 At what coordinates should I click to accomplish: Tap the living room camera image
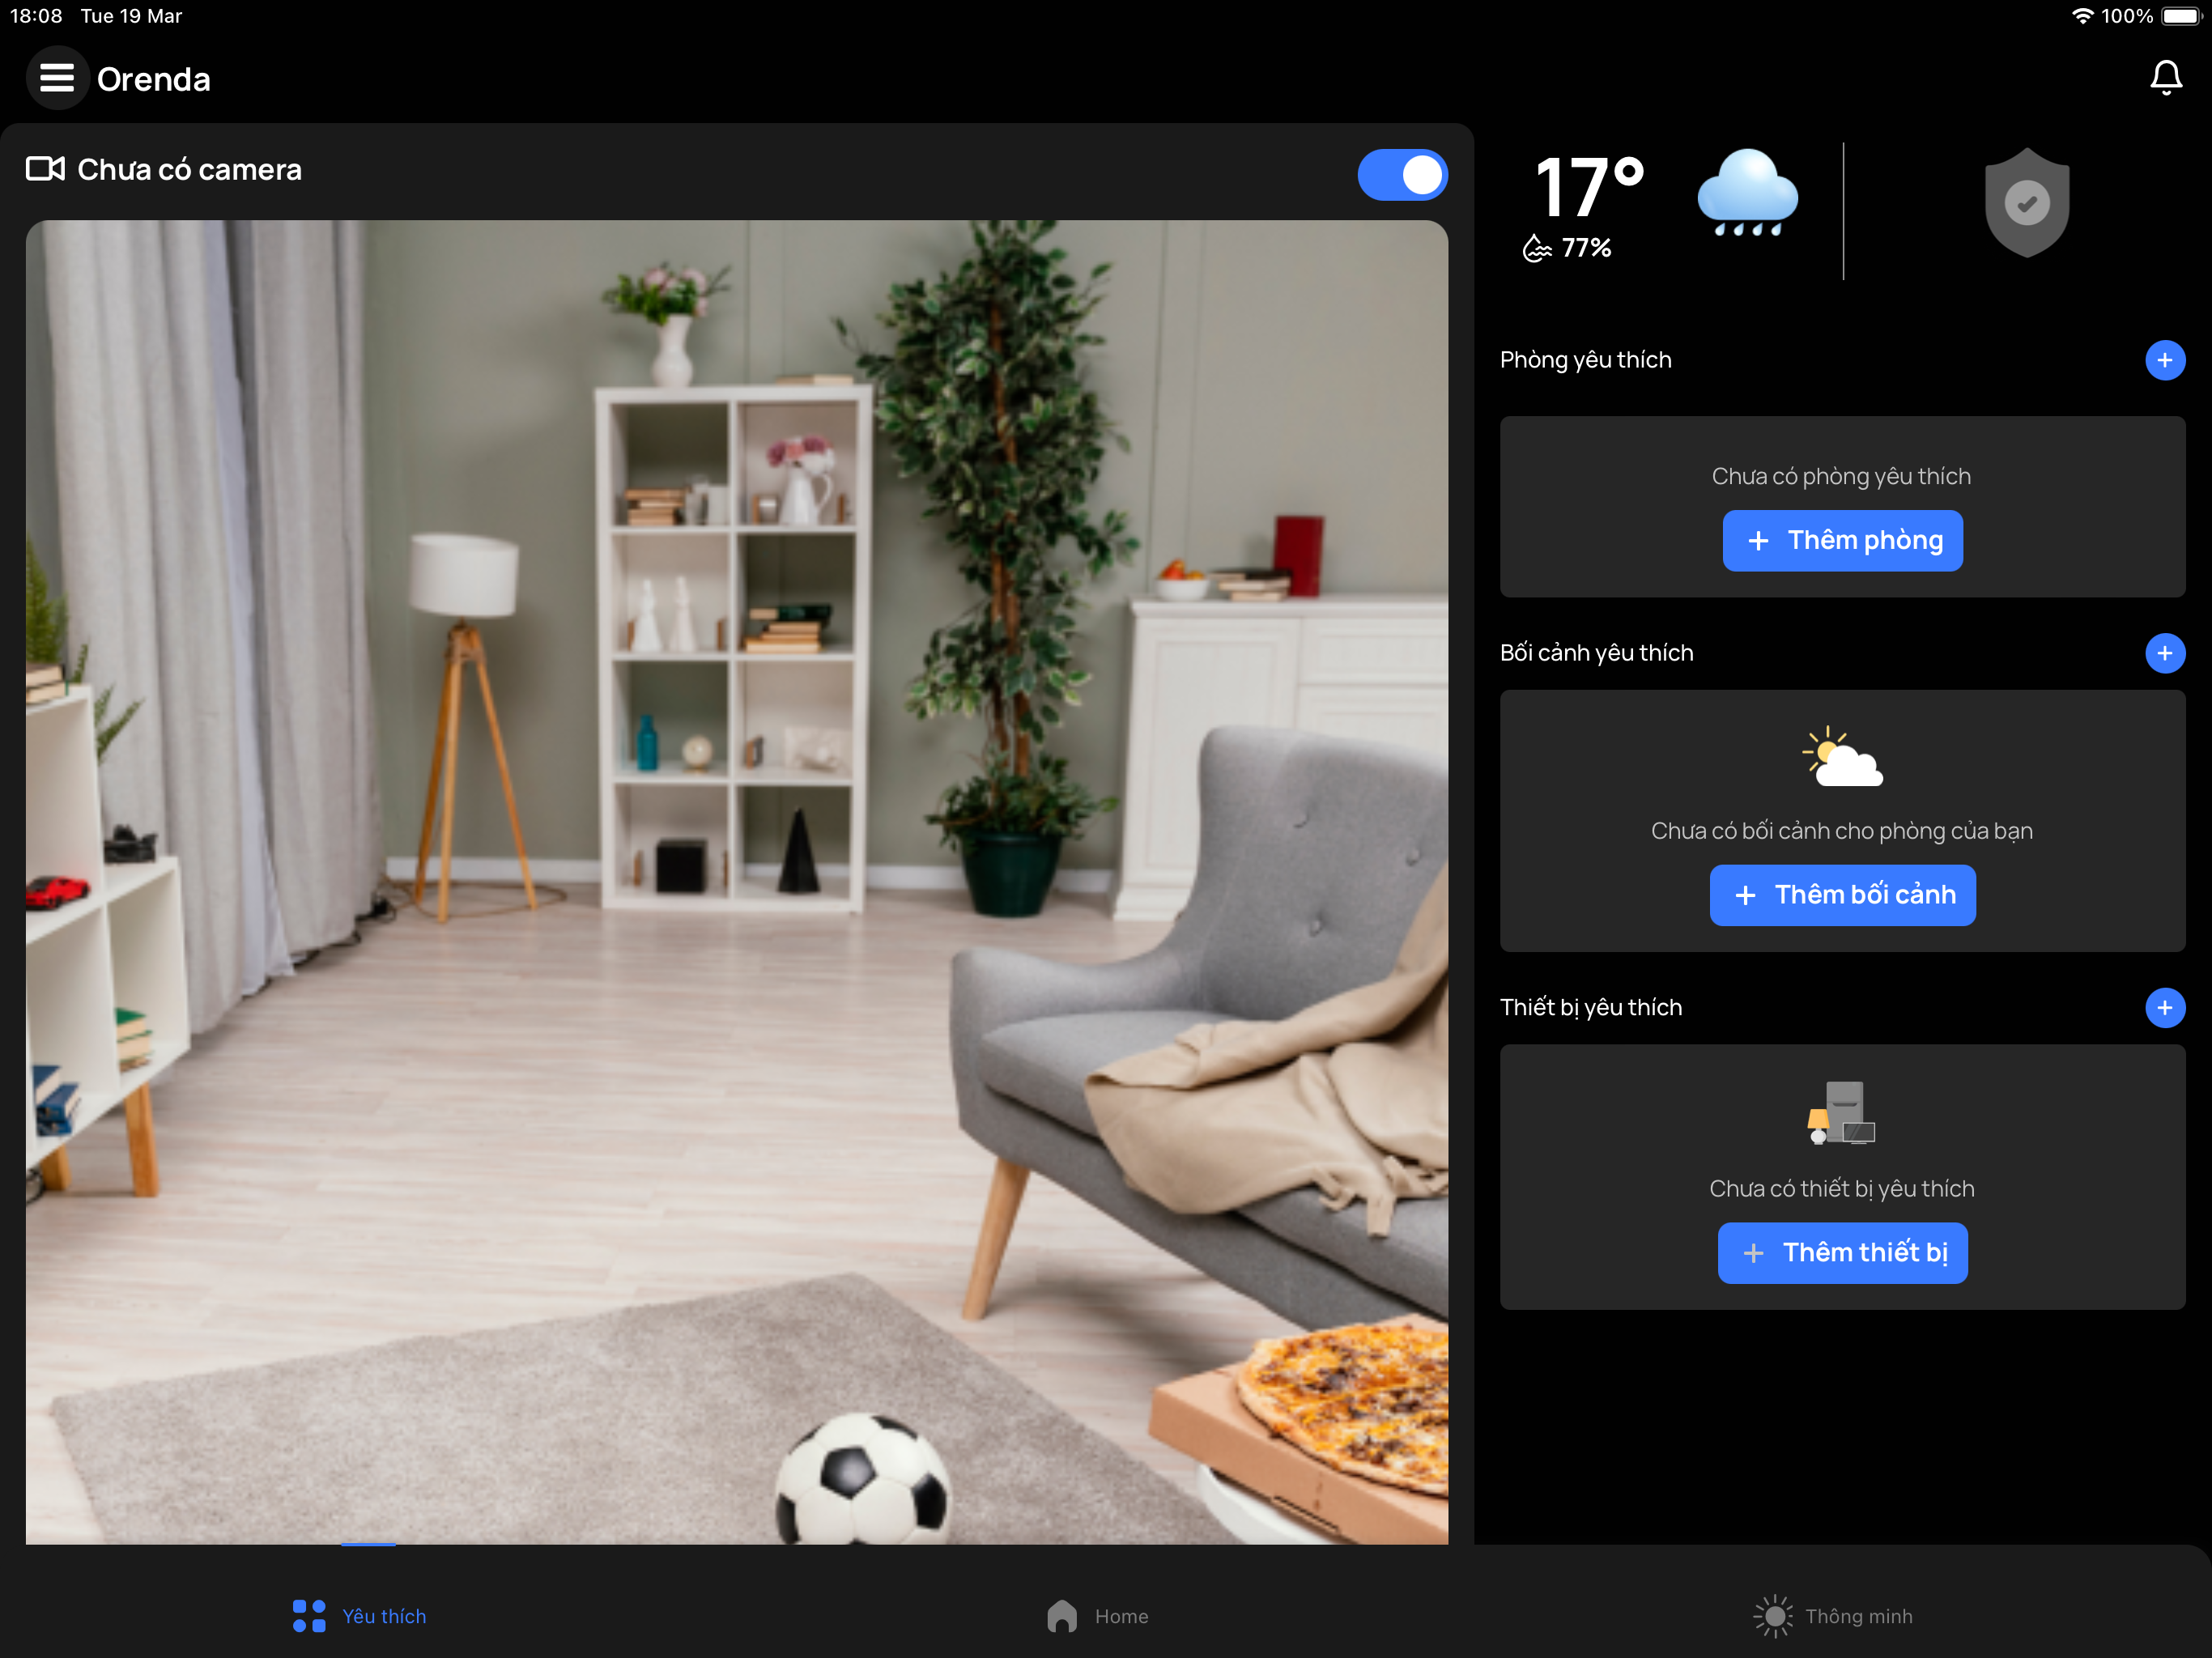[736, 882]
